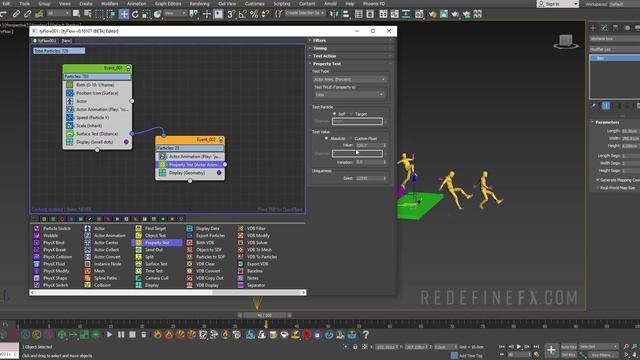
Task: Select the Find Target operator
Action: point(155,229)
